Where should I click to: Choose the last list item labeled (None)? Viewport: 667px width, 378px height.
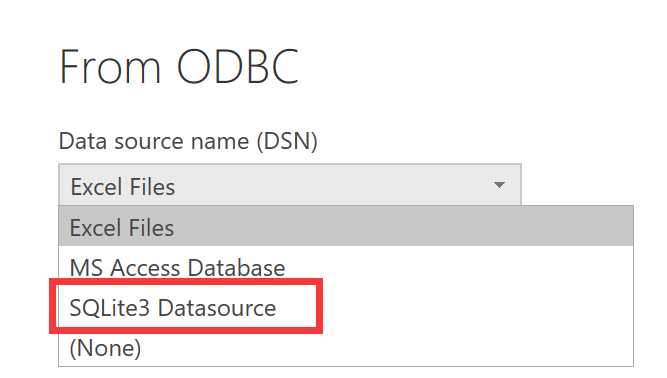tap(345, 347)
